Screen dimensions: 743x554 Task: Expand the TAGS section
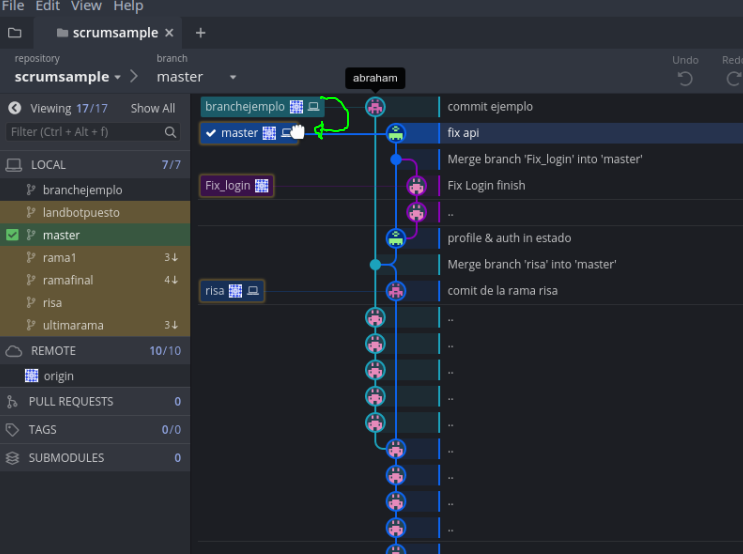tap(43, 430)
